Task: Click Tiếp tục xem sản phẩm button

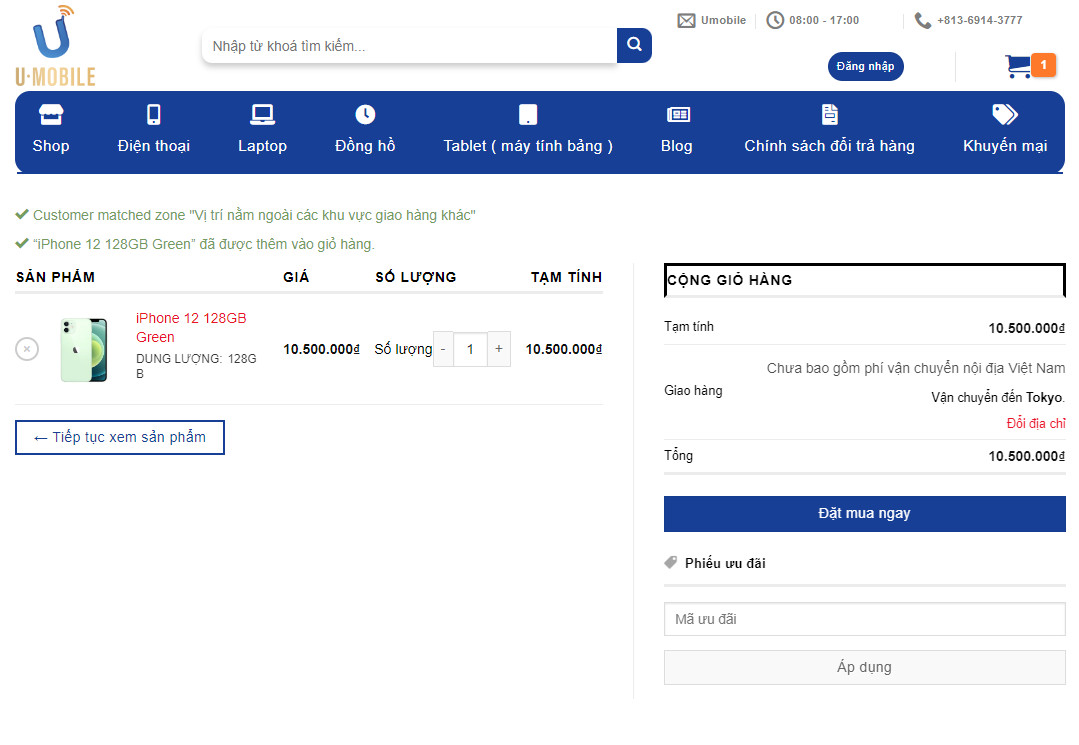Action: pyautogui.click(x=120, y=437)
